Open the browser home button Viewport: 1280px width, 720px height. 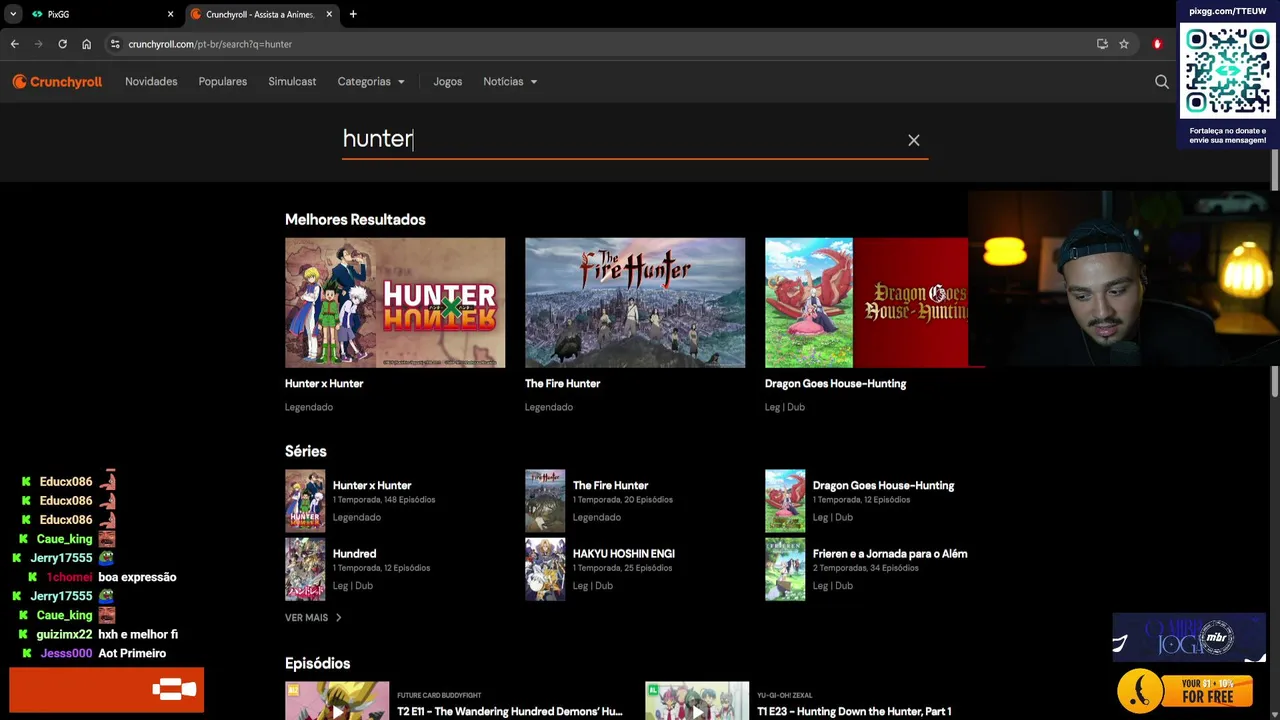pos(86,44)
